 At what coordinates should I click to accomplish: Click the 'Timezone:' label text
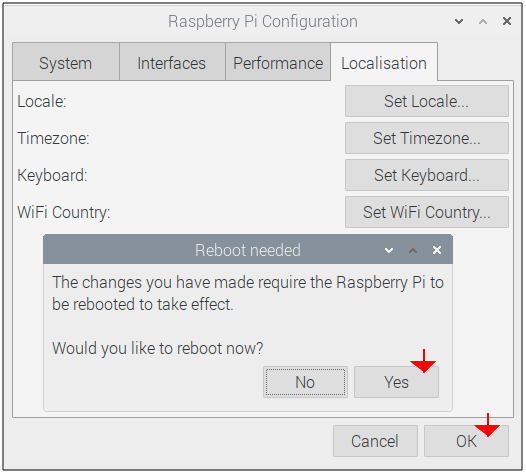point(53,138)
